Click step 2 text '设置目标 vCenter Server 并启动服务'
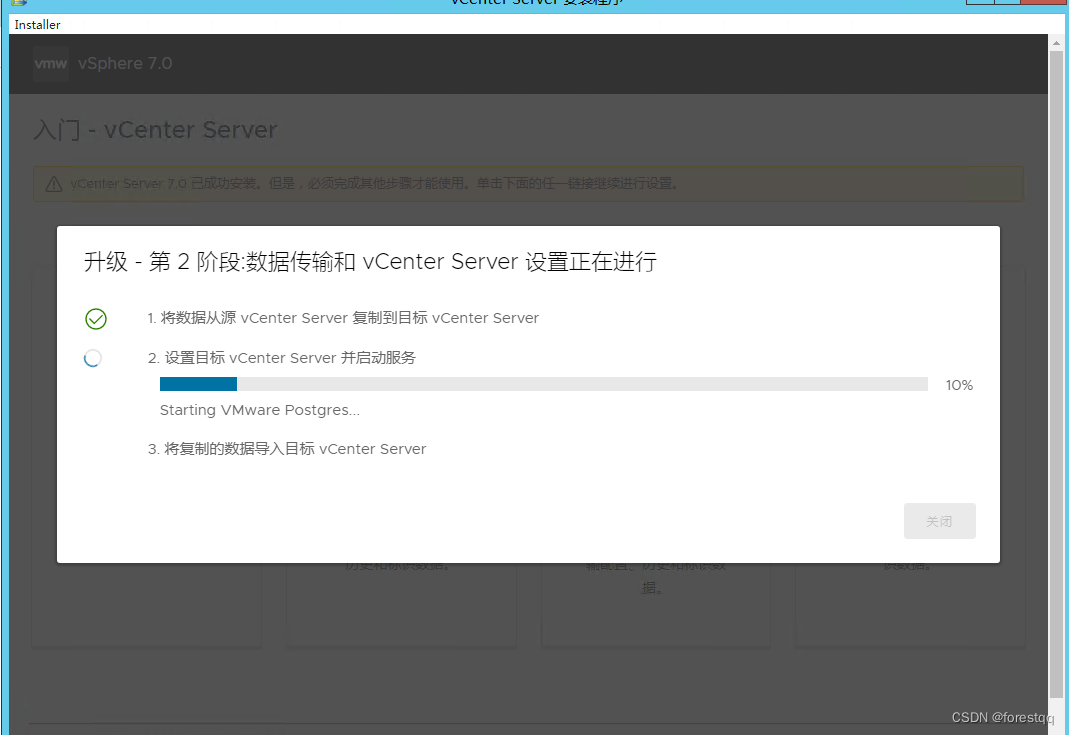This screenshot has width=1069, height=735. [x=282, y=358]
